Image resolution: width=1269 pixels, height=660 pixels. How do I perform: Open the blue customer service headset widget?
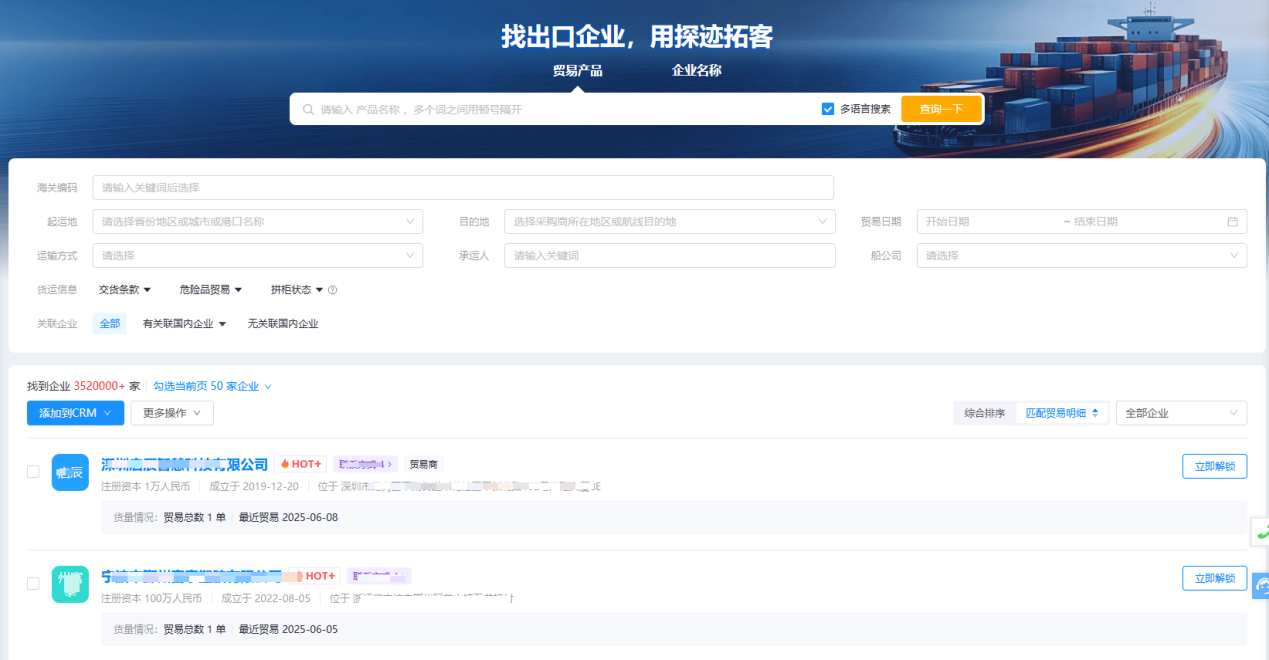1261,585
